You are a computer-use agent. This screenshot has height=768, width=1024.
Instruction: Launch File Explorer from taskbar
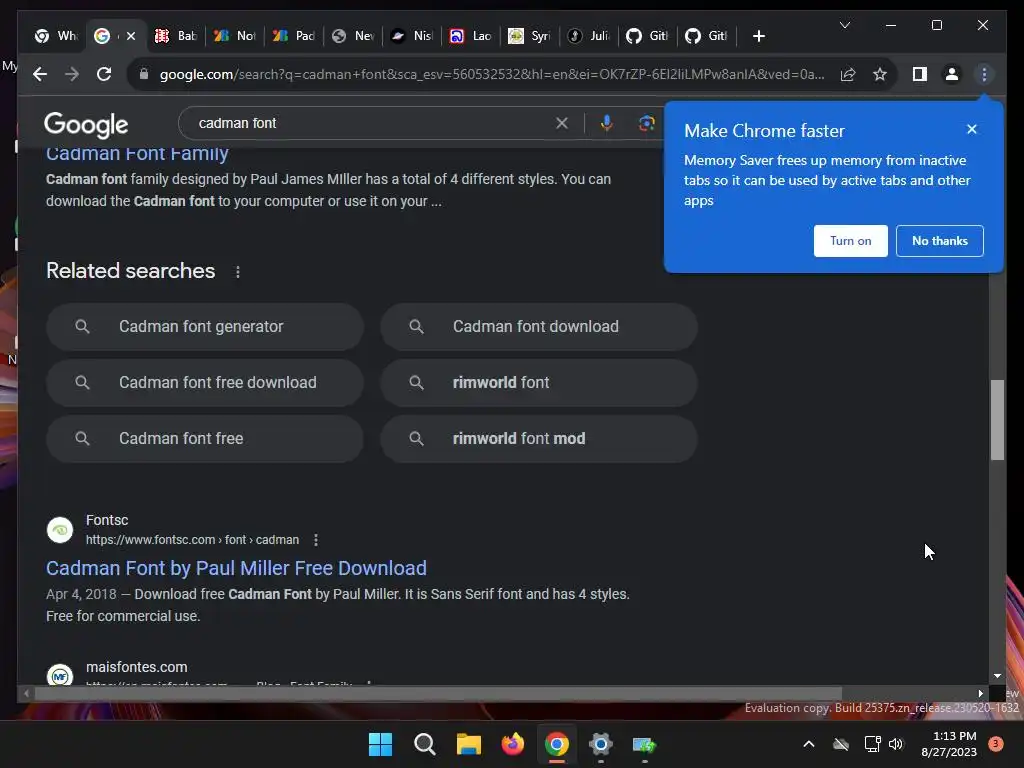(x=468, y=744)
